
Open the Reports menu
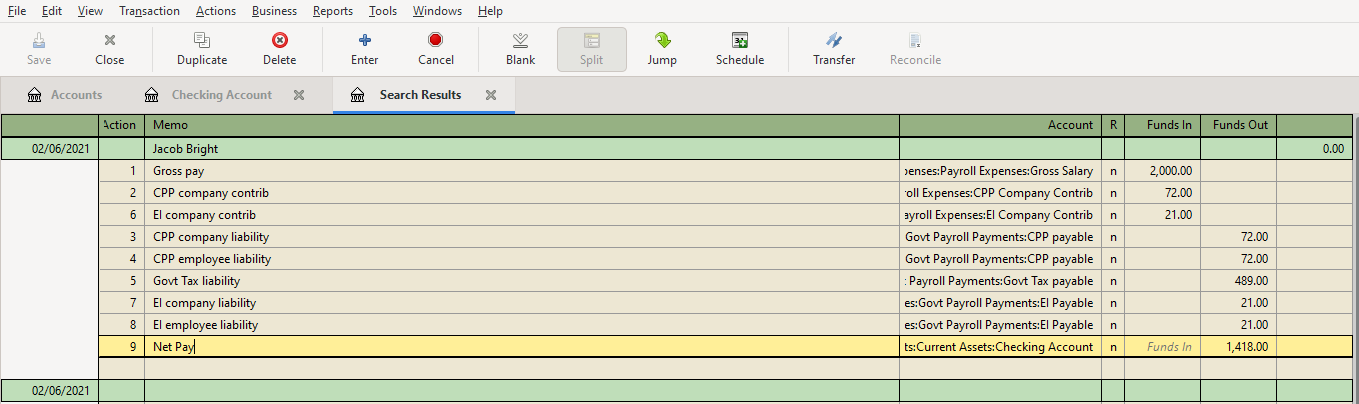coord(332,11)
